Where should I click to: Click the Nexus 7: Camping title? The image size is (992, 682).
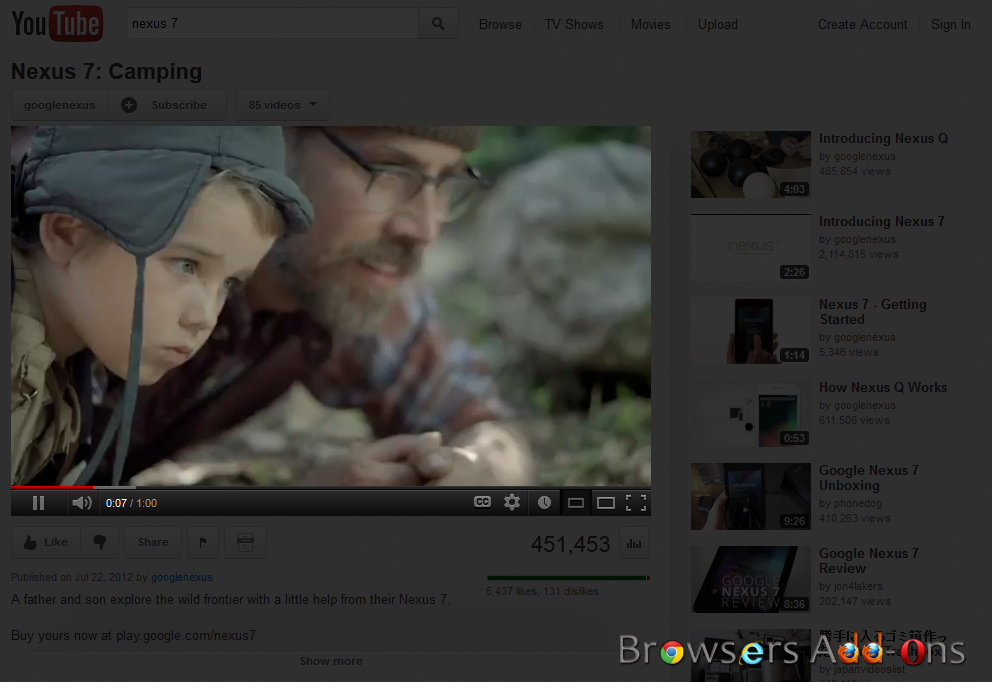[106, 71]
